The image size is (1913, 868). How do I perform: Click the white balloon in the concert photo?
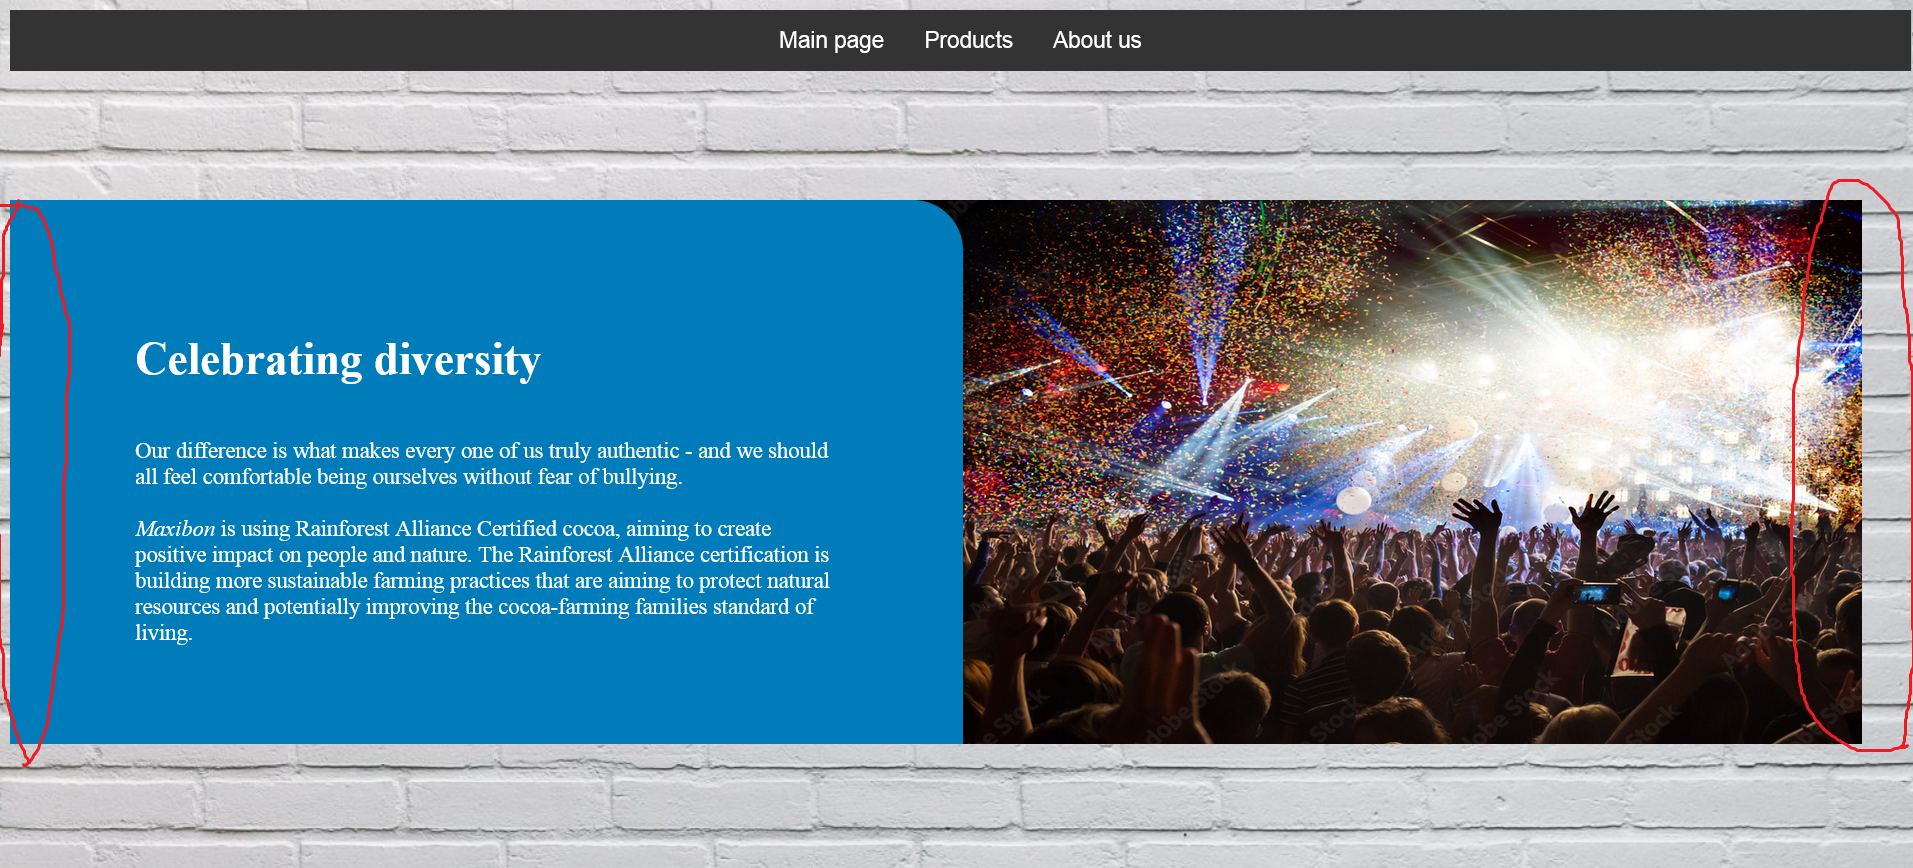click(1354, 499)
